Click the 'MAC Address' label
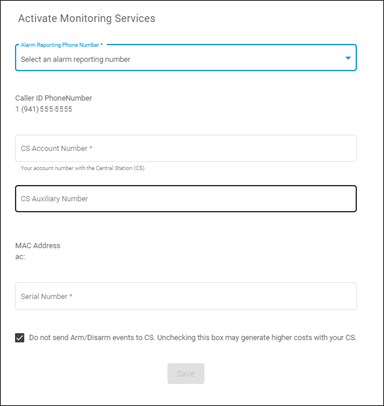The width and height of the screenshot is (384, 406). (x=38, y=246)
